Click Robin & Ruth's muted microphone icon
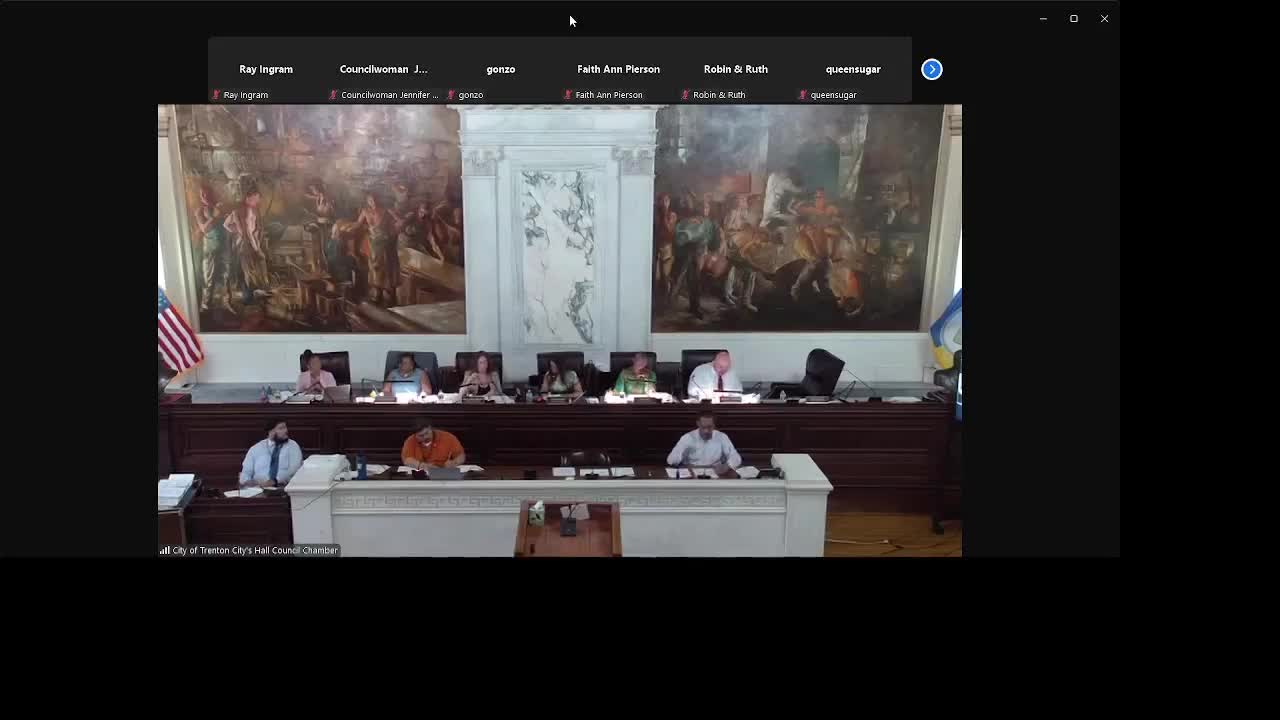The image size is (1280, 720). pos(685,95)
